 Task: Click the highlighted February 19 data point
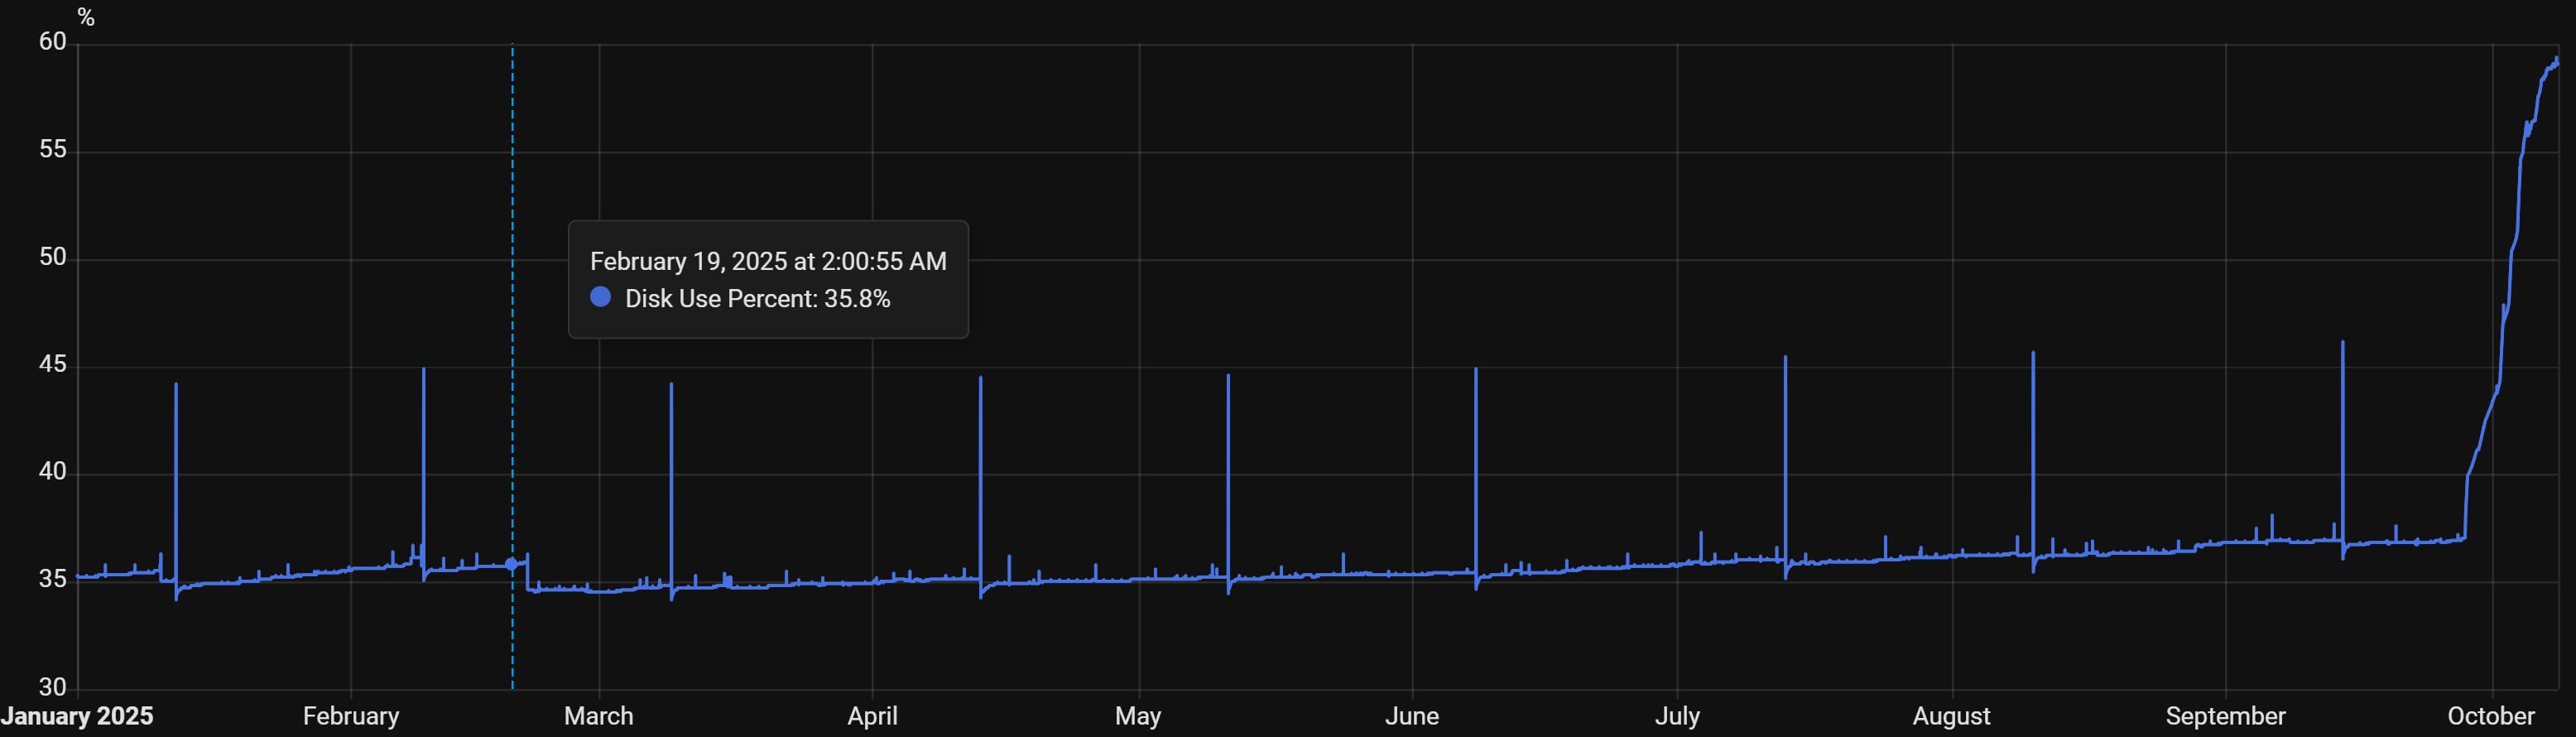512,564
